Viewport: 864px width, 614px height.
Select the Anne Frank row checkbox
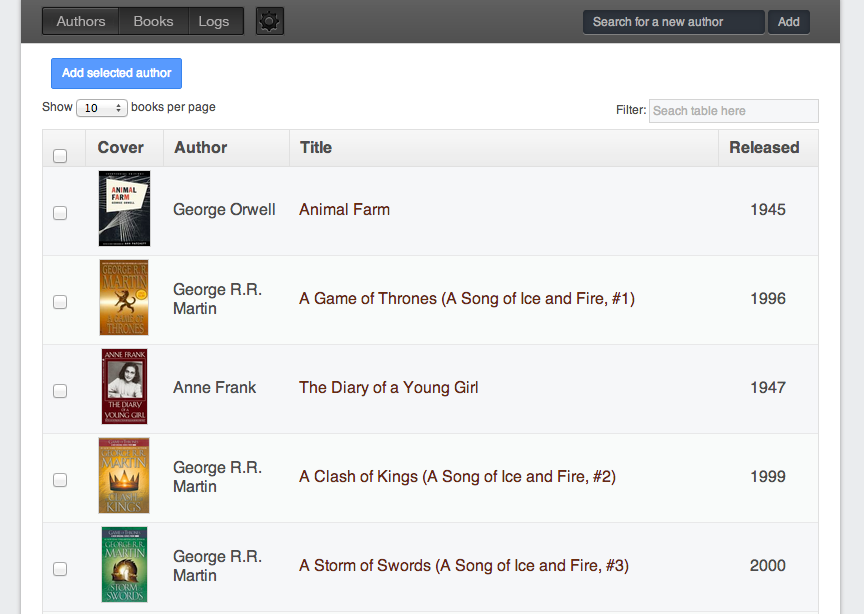tap(60, 391)
